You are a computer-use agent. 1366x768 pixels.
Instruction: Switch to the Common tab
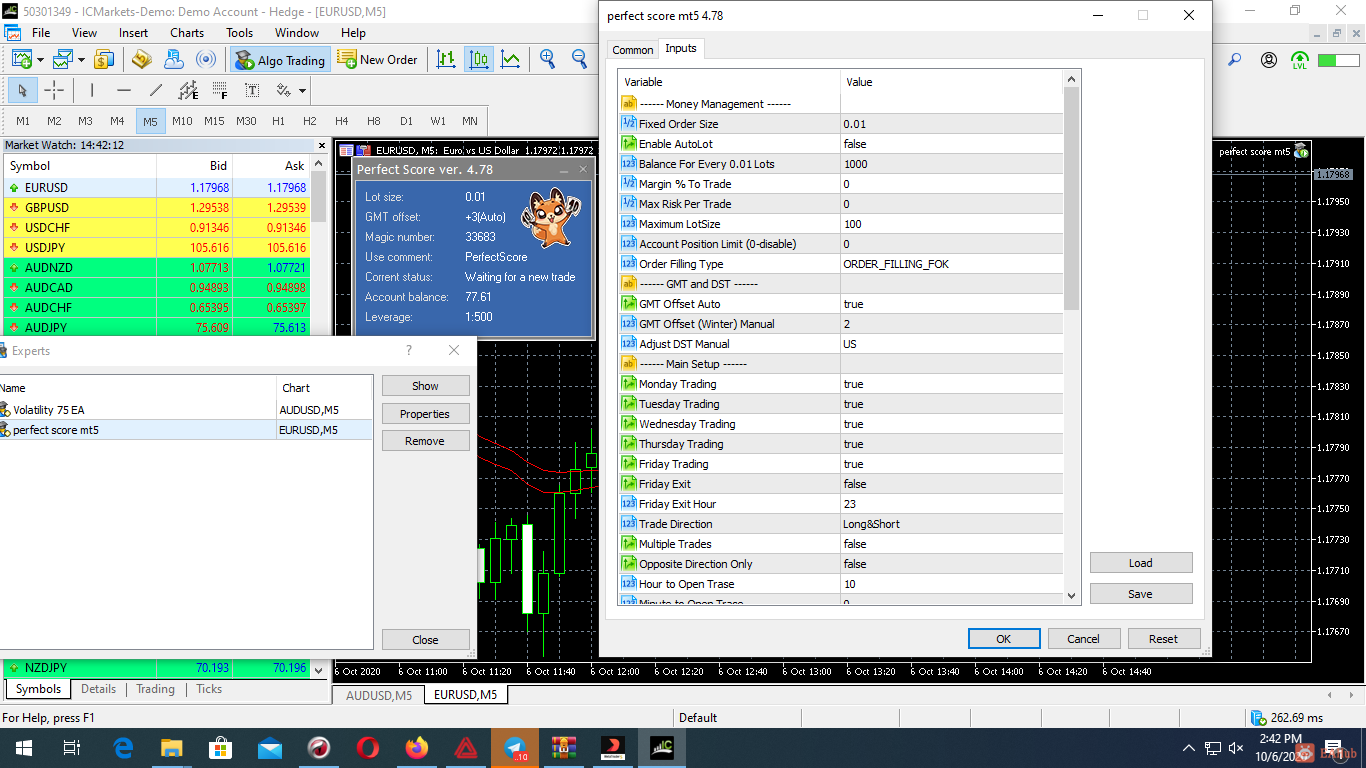[x=632, y=50]
